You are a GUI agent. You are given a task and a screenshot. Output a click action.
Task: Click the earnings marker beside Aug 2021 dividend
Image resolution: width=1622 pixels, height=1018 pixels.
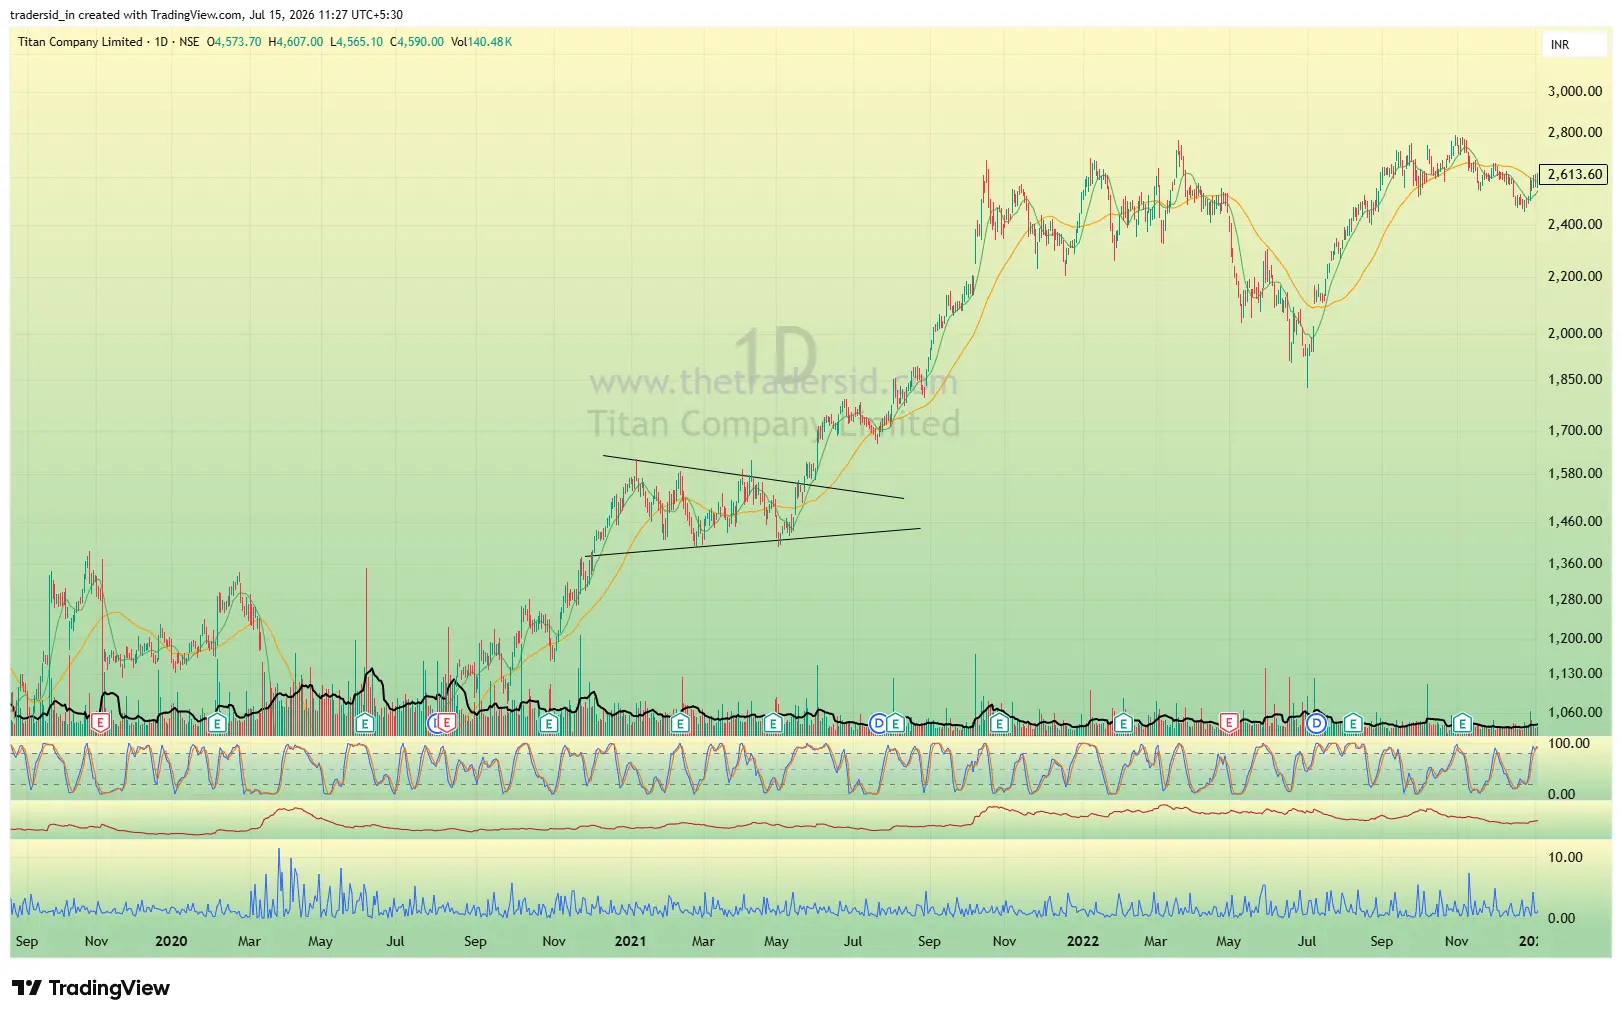(895, 722)
